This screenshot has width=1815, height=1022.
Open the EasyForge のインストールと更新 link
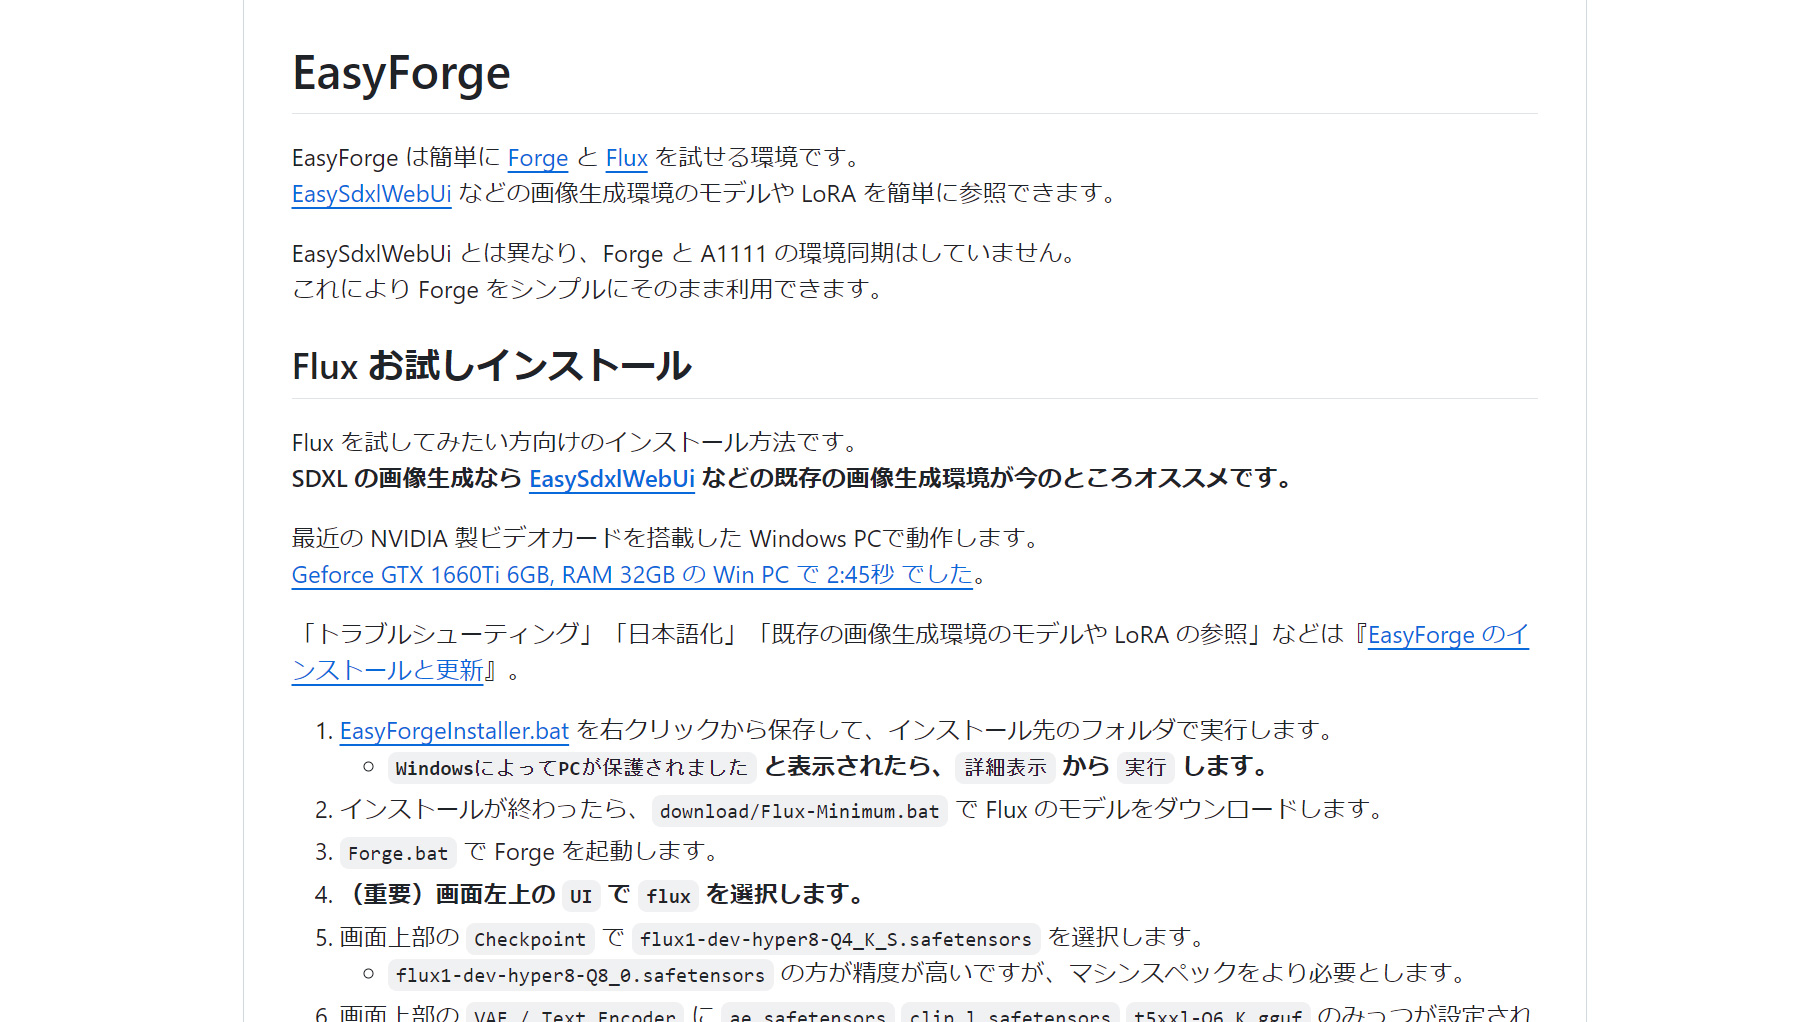coord(1447,635)
